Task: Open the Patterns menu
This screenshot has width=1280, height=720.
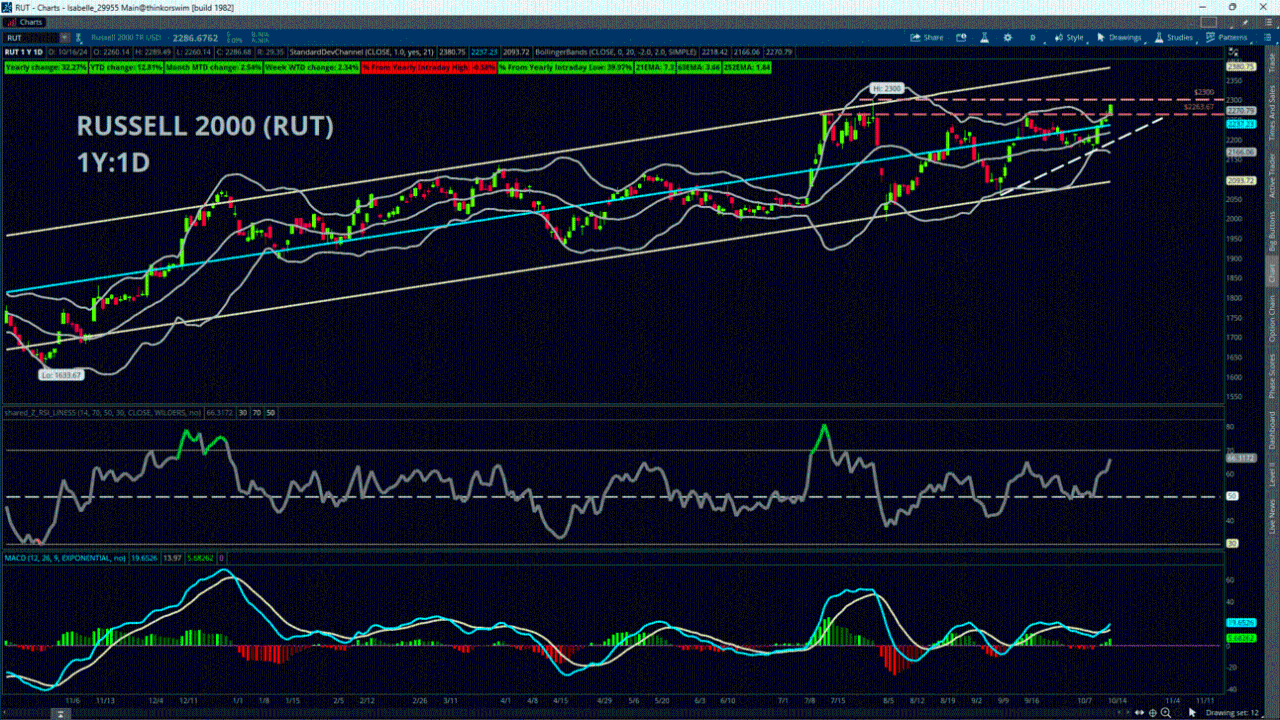Action: 1226,37
